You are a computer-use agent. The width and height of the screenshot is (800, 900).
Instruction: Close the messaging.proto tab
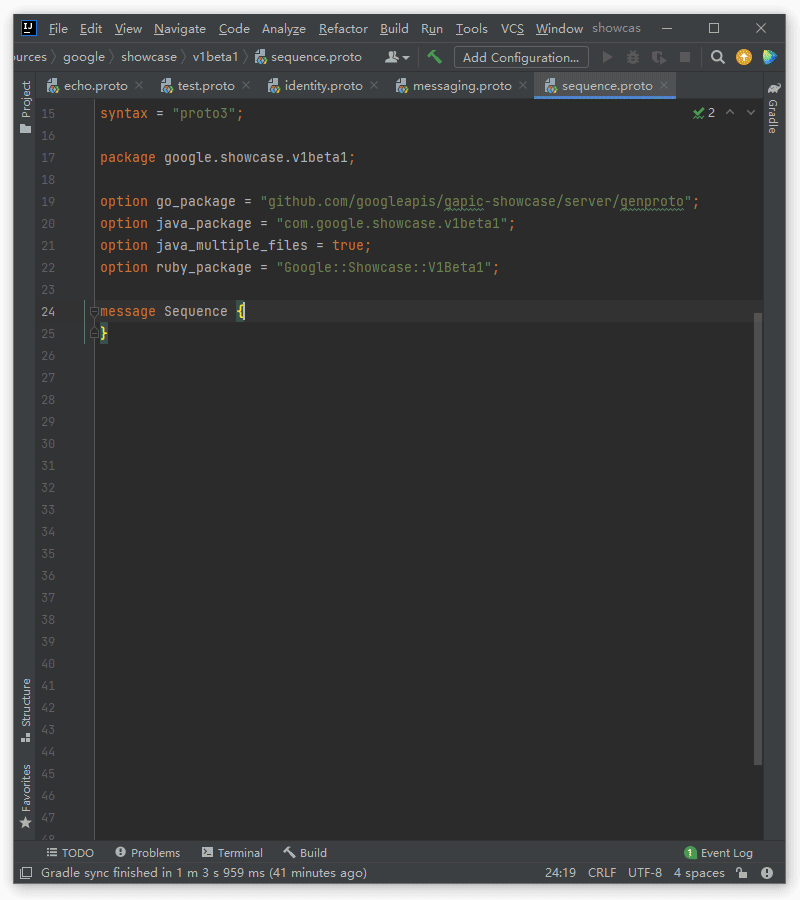pos(523,86)
